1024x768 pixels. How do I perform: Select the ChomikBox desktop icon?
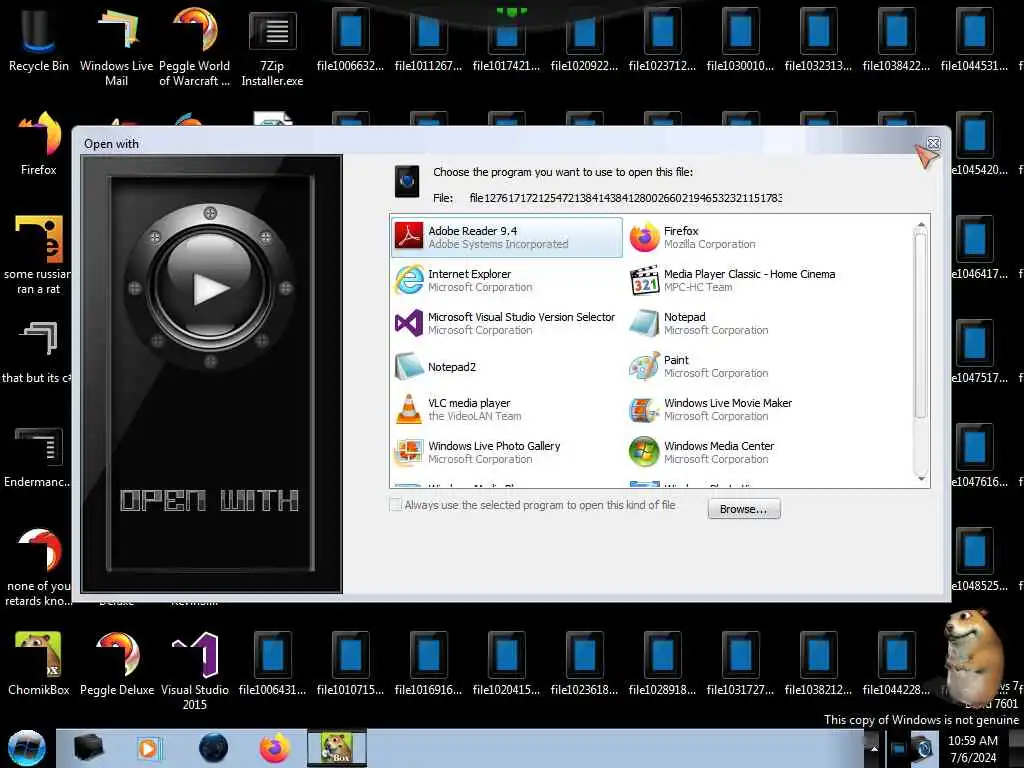pos(39,664)
